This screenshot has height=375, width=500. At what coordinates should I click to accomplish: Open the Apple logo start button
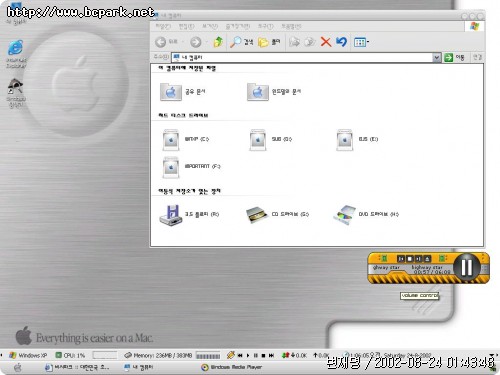click(18, 367)
